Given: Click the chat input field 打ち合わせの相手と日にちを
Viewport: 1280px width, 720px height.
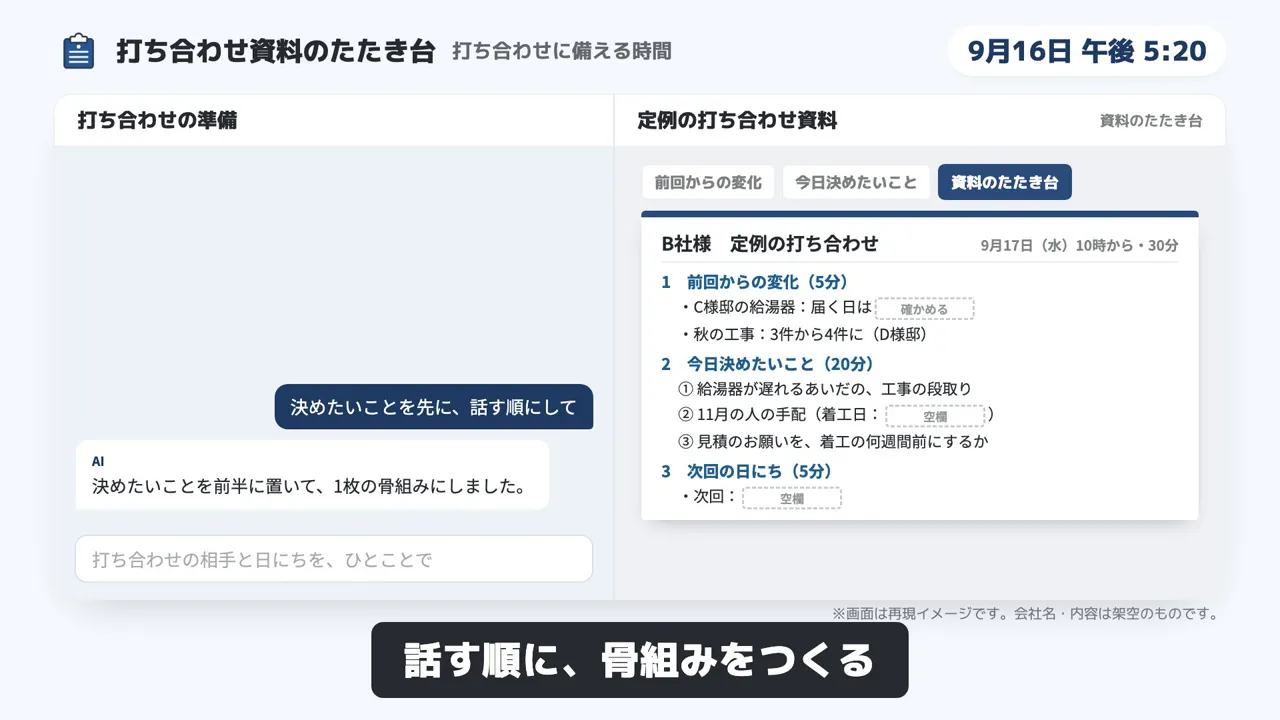Looking at the screenshot, I should (x=334, y=559).
